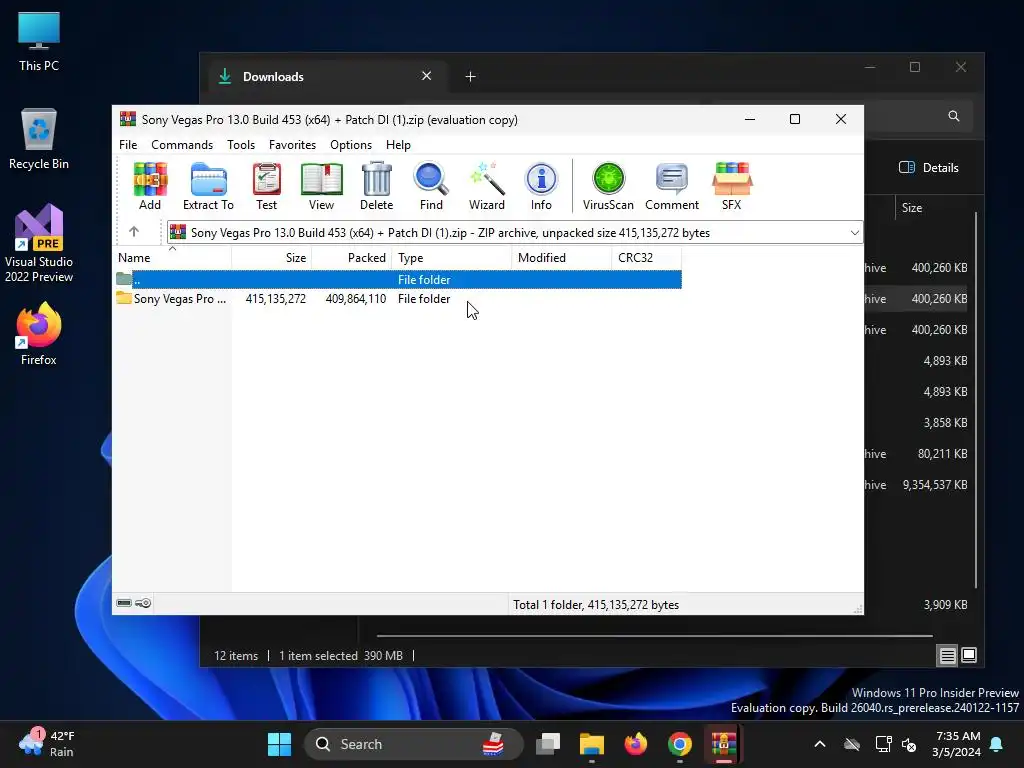The width and height of the screenshot is (1024, 768).
Task: Show hidden system tray icons chevron
Action: pyautogui.click(x=820, y=744)
